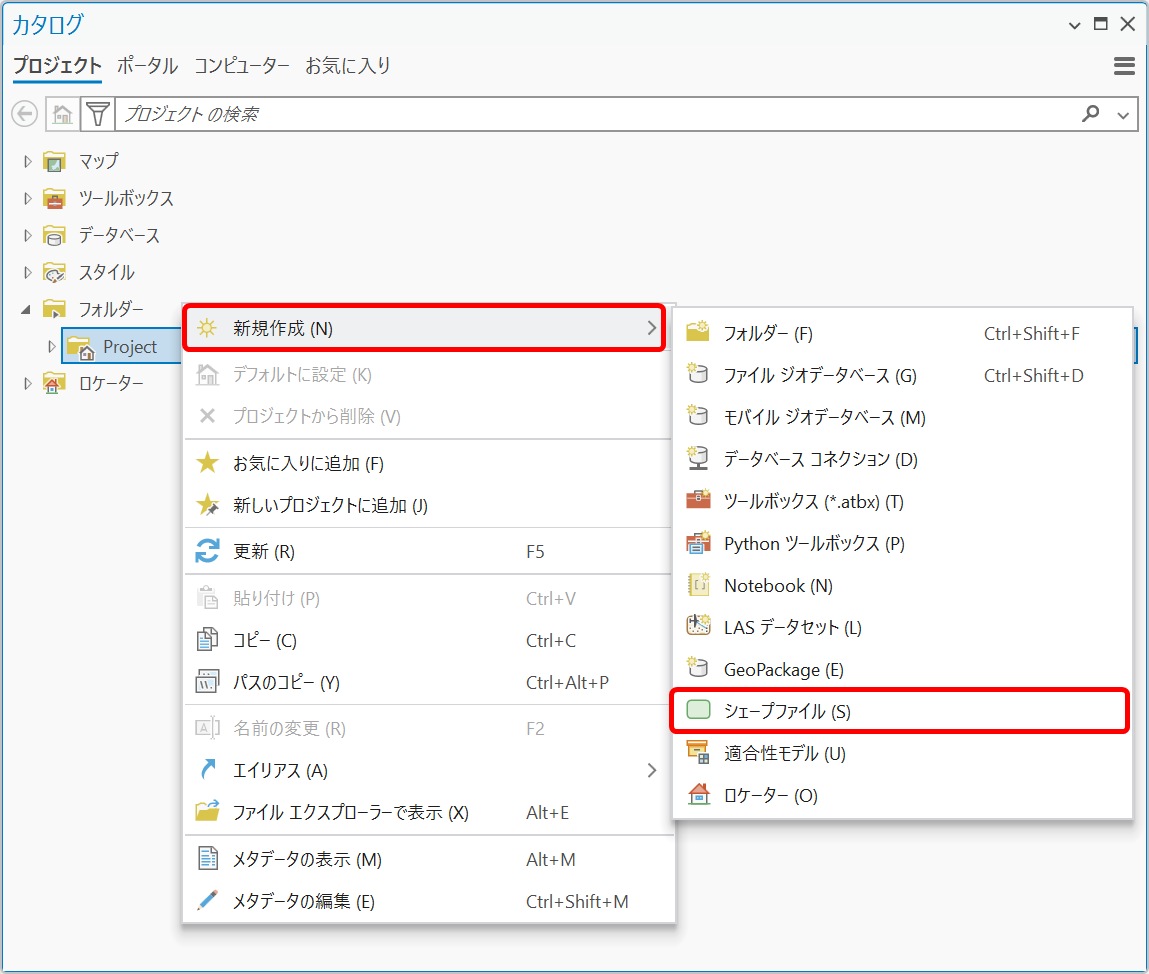Expand the データベース tree node
The height and width of the screenshot is (974, 1149).
(x=28, y=236)
